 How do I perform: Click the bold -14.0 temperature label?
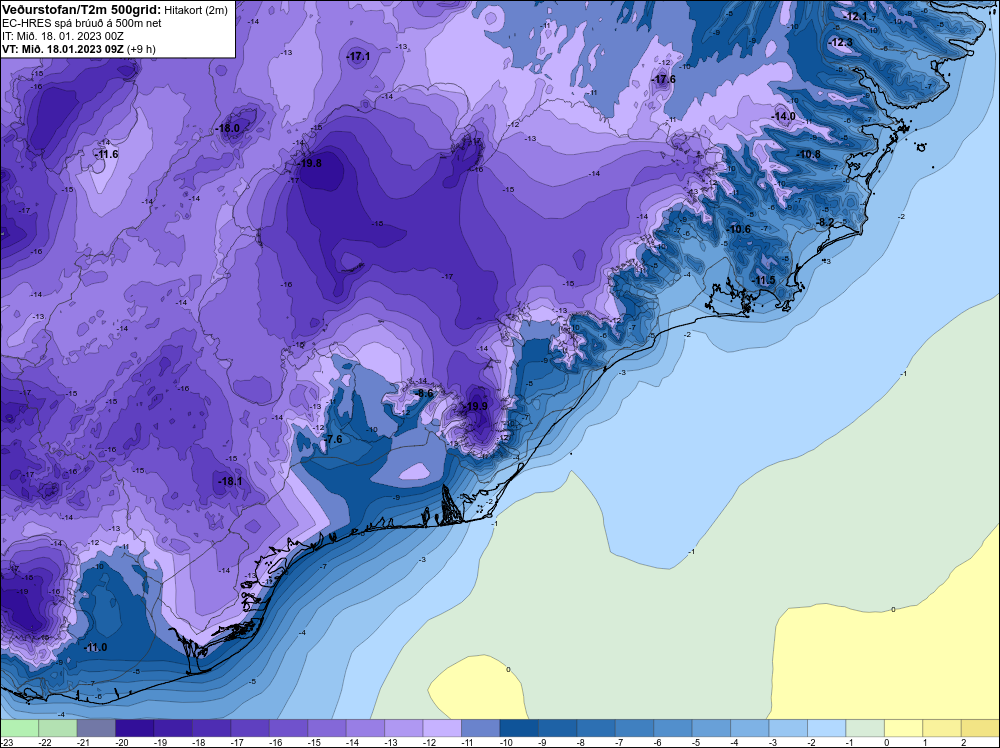click(784, 116)
